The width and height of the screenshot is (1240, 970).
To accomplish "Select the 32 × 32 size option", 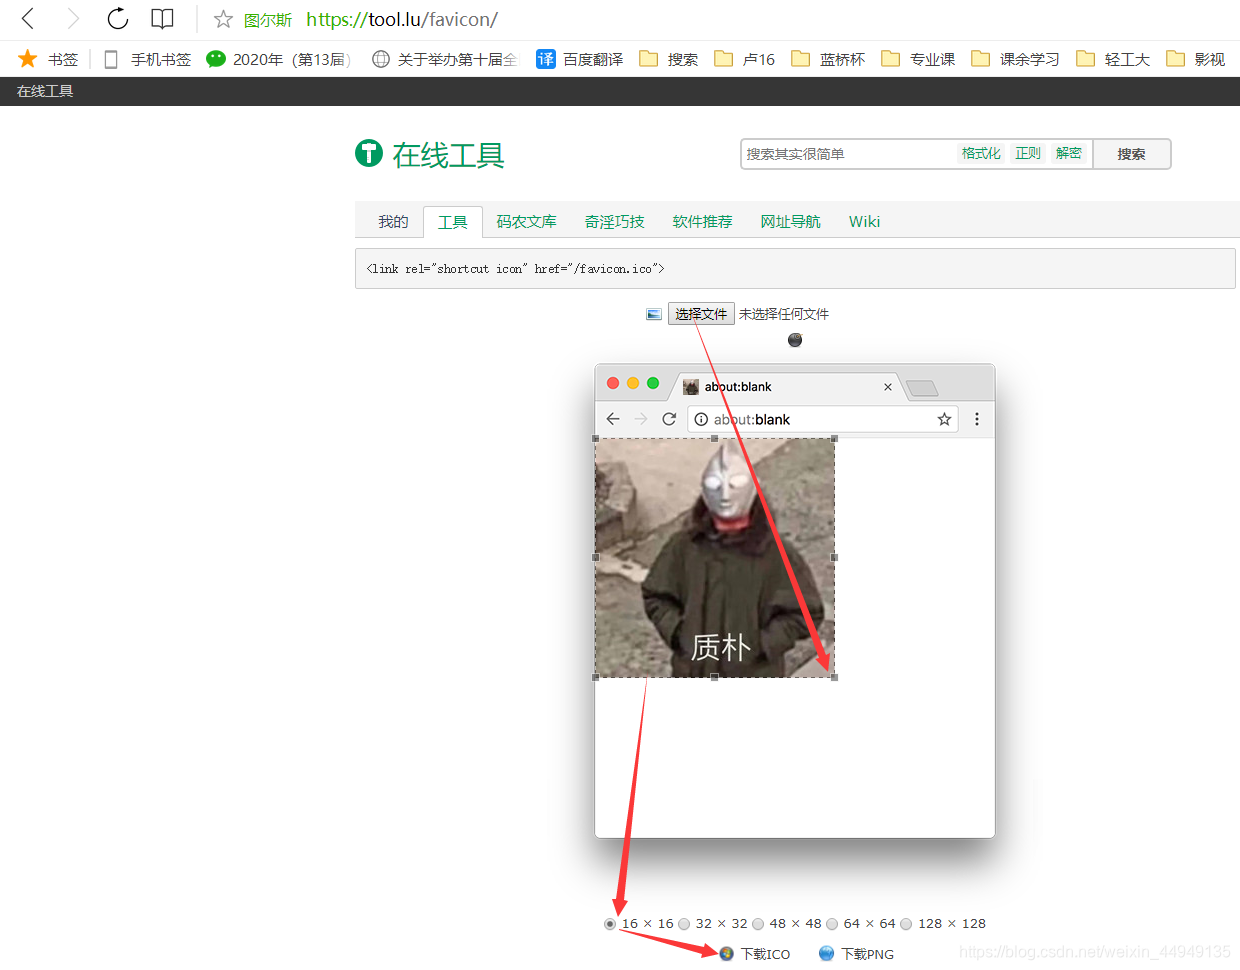I will point(684,924).
